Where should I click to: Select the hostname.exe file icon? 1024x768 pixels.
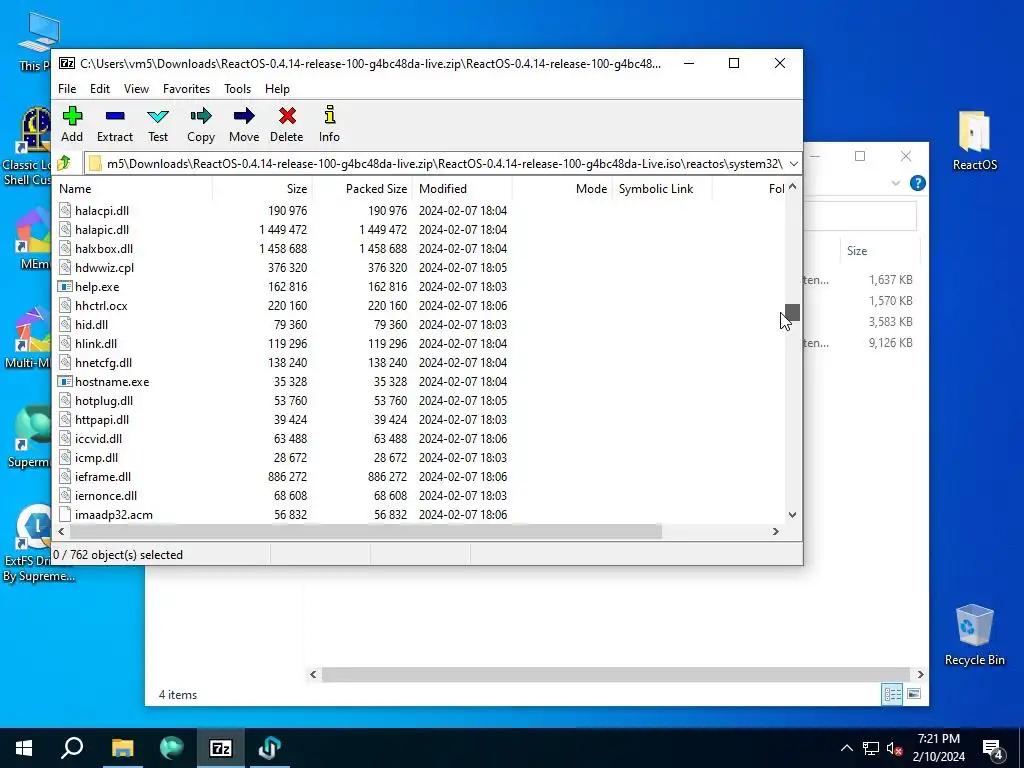point(65,381)
